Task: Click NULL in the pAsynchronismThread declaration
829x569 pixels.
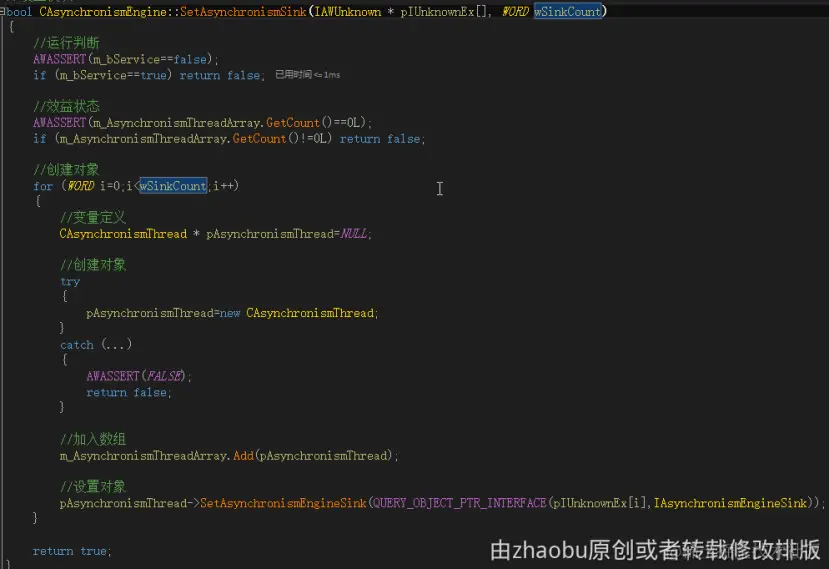Action: (354, 234)
